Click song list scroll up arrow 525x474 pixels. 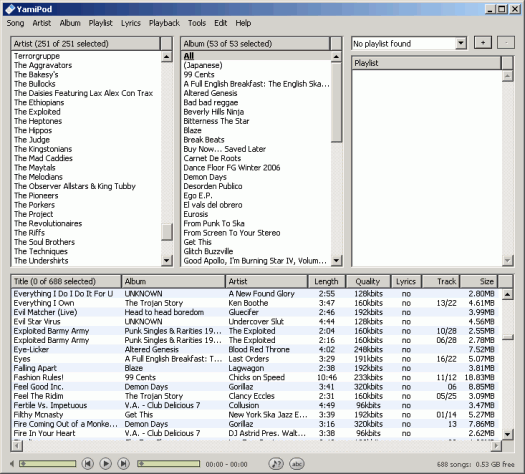click(x=508, y=295)
